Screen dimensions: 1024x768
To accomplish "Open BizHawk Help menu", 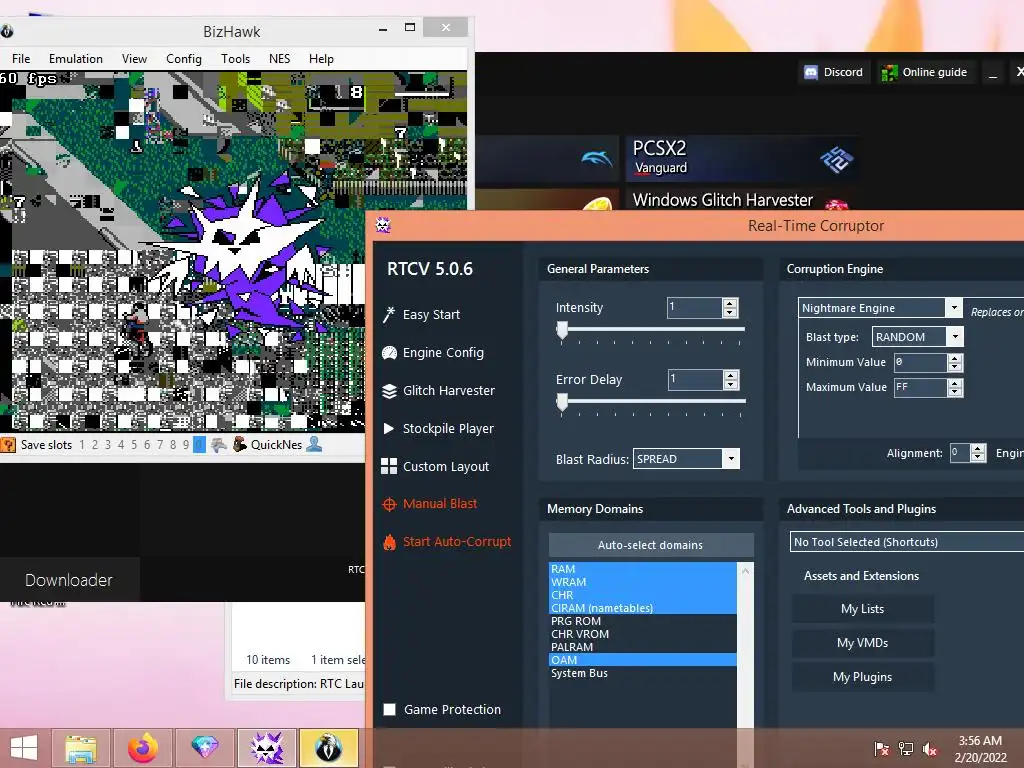I will coord(321,59).
